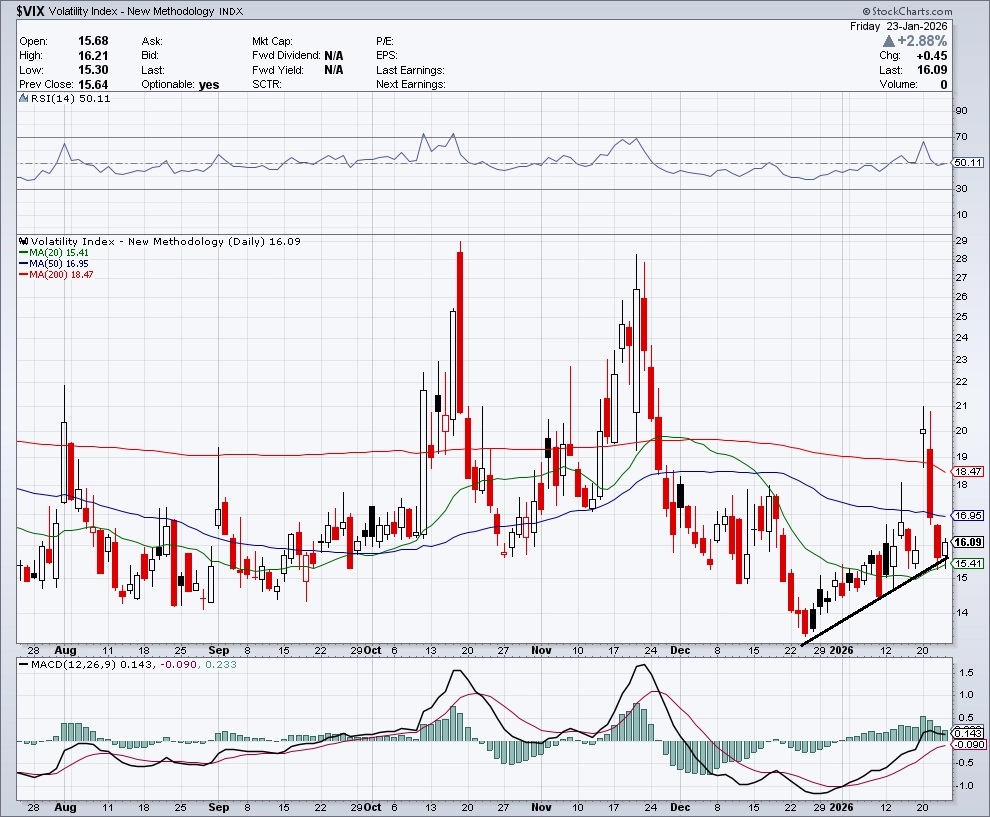This screenshot has height=817, width=990.
Task: Click the green up-arrow beside +2.88%
Action: [889, 41]
